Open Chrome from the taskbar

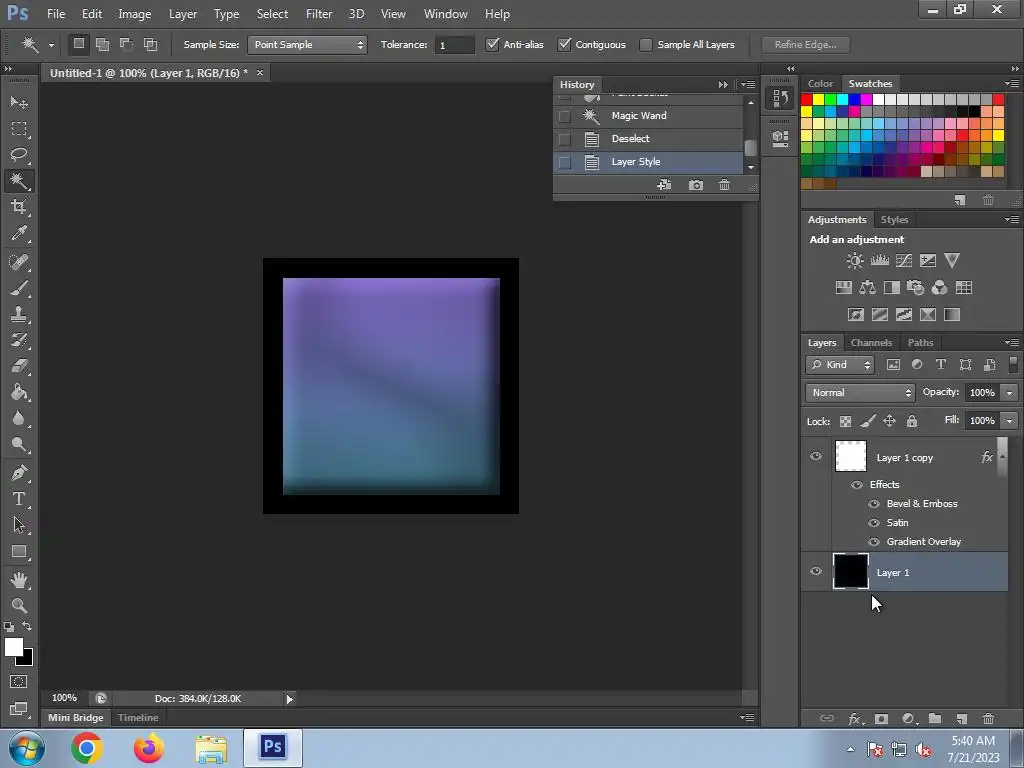[87, 748]
